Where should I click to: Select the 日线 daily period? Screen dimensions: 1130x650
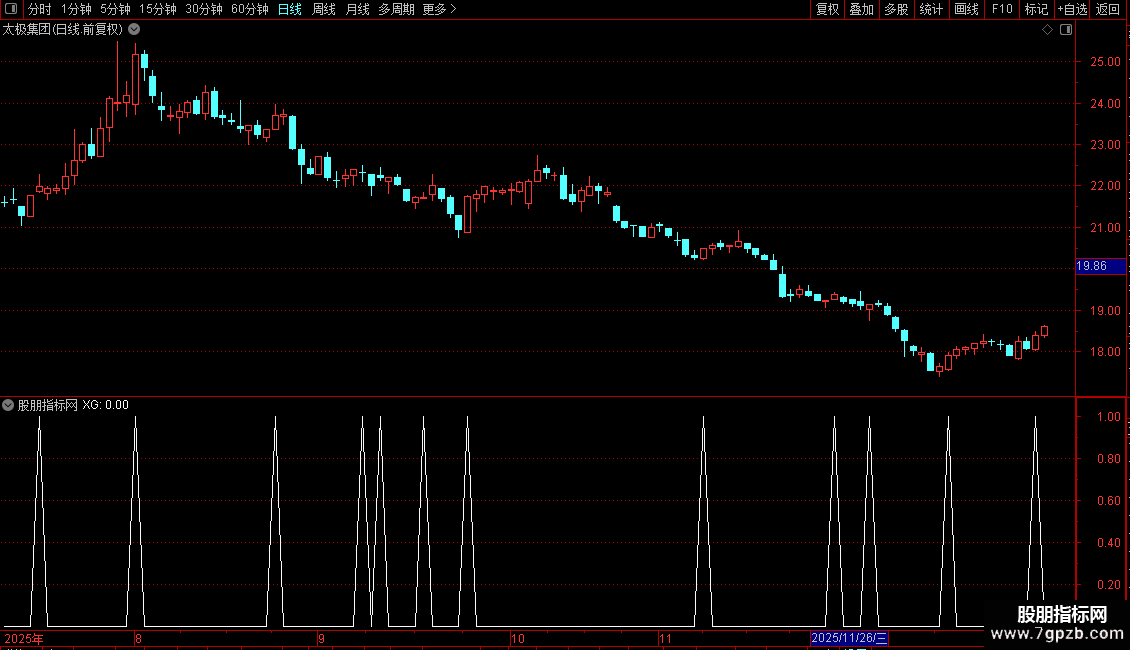pos(290,9)
